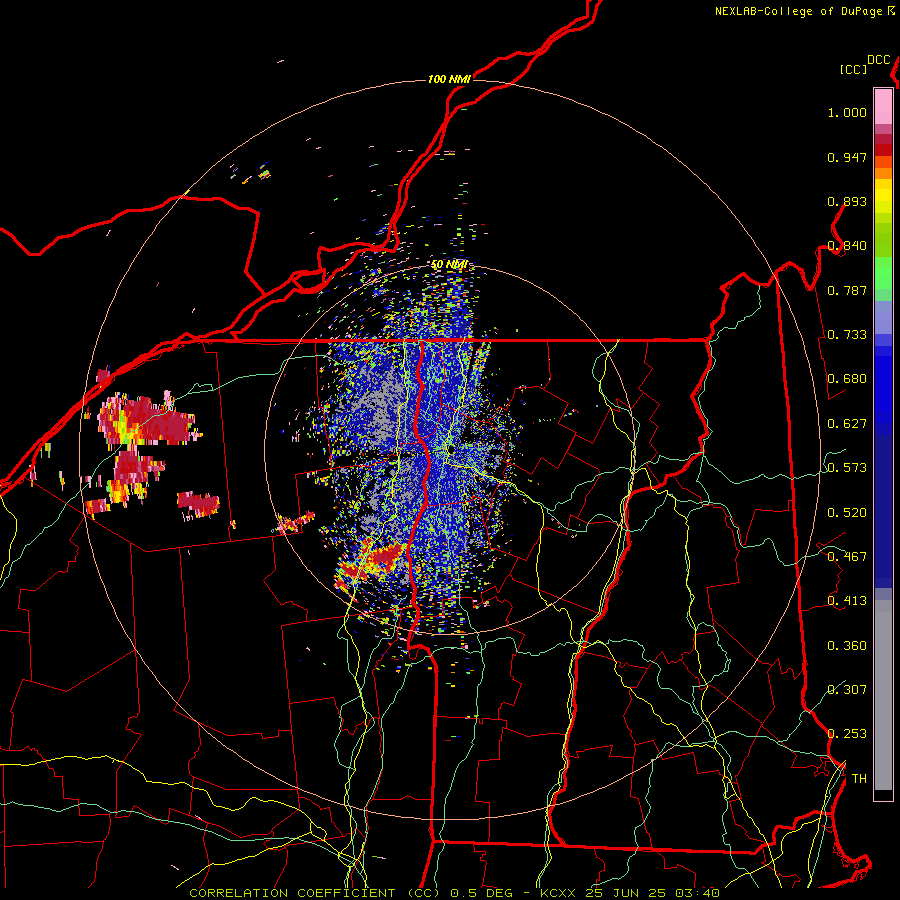Click the Correlation Coefficient caption at bottom

(454, 893)
